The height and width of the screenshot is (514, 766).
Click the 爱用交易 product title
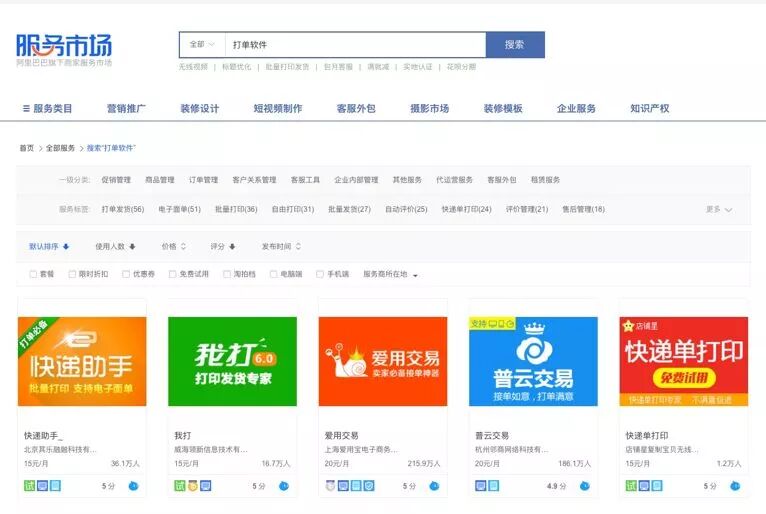tap(341, 435)
